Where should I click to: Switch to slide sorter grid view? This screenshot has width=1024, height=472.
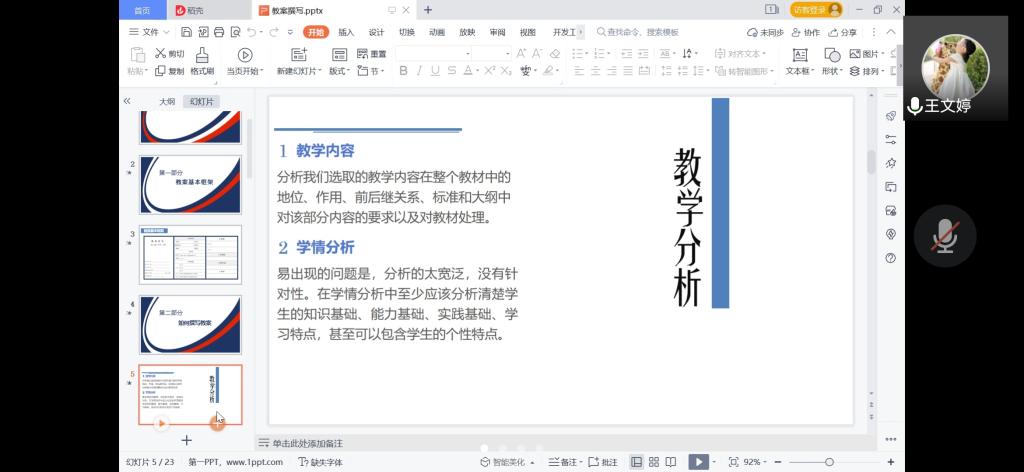(x=654, y=462)
